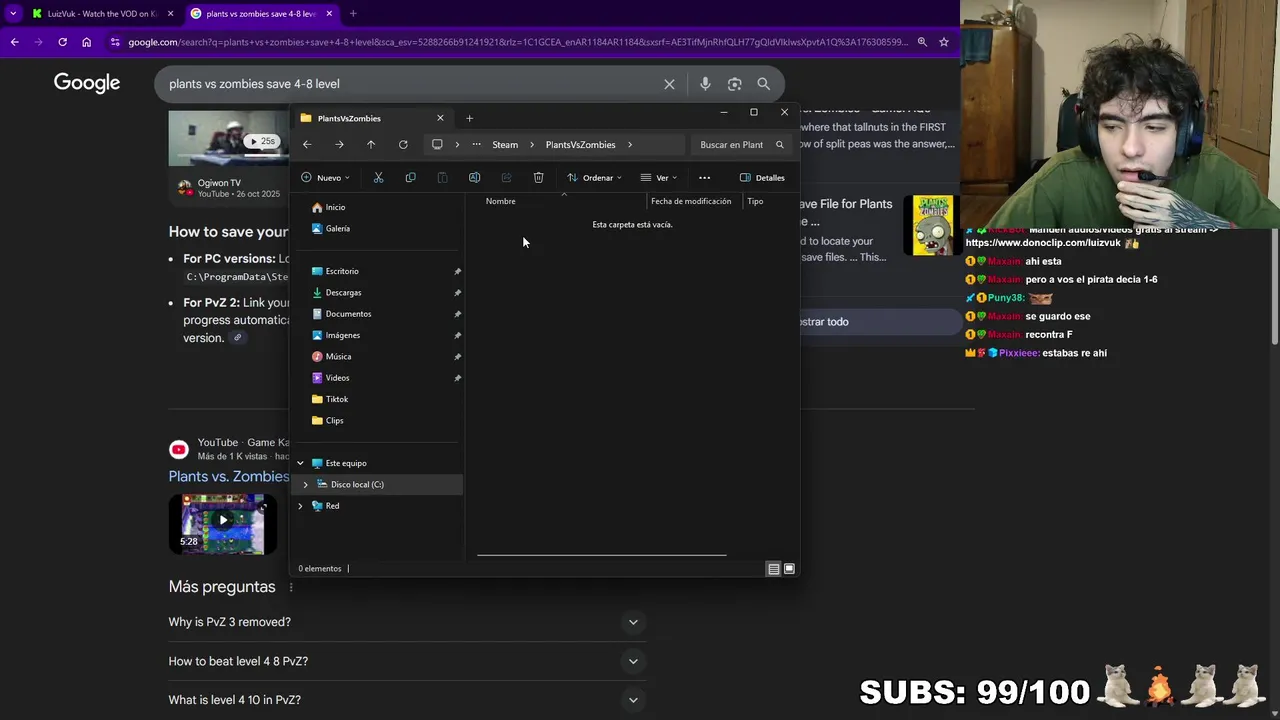This screenshot has height=720, width=1280.
Task: Add a new File Explorer tab
Action: tap(469, 118)
